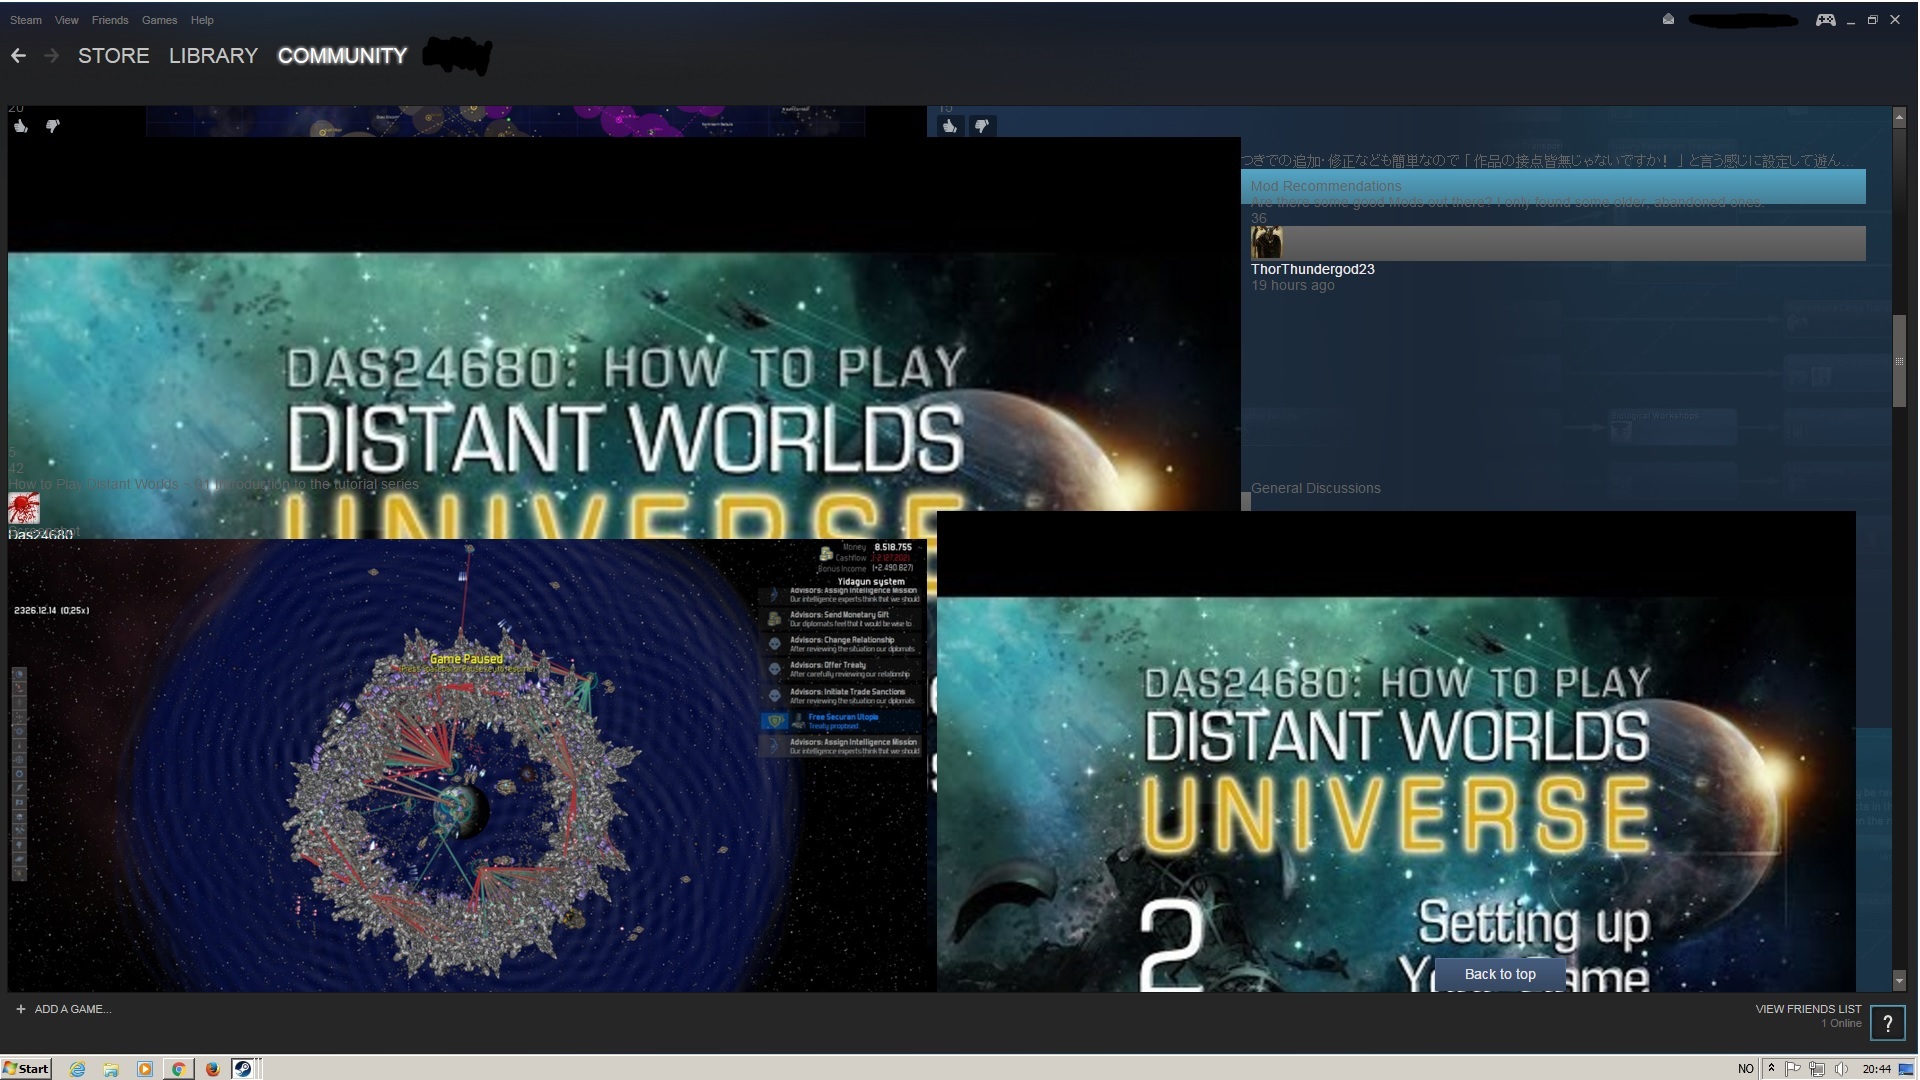
Task: Thumbs up the left screenshot post
Action: pos(21,126)
